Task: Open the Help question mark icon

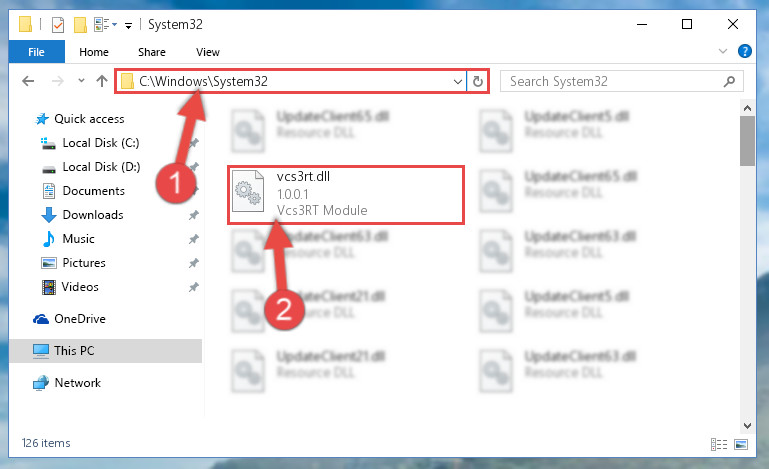Action: 744,51
